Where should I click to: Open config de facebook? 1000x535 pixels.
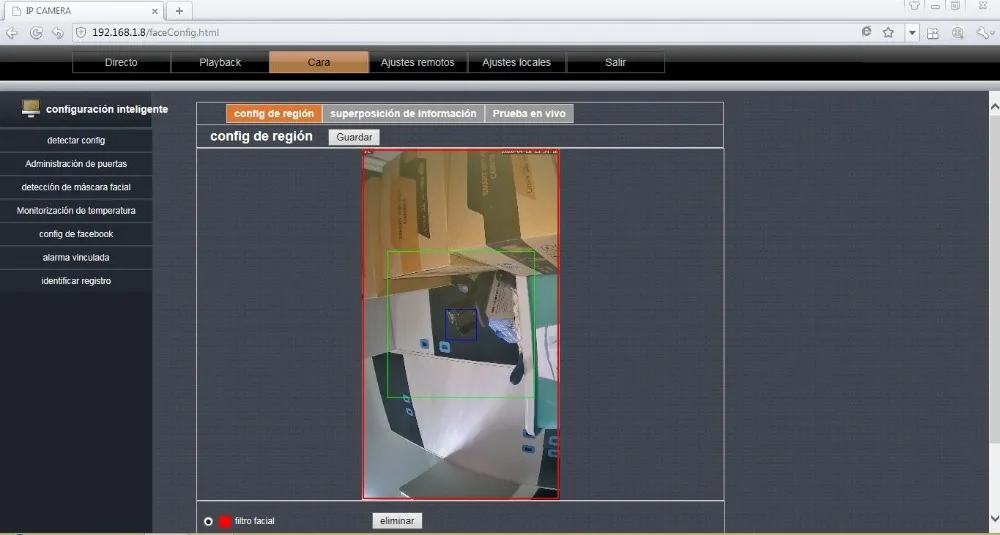[x=76, y=234]
